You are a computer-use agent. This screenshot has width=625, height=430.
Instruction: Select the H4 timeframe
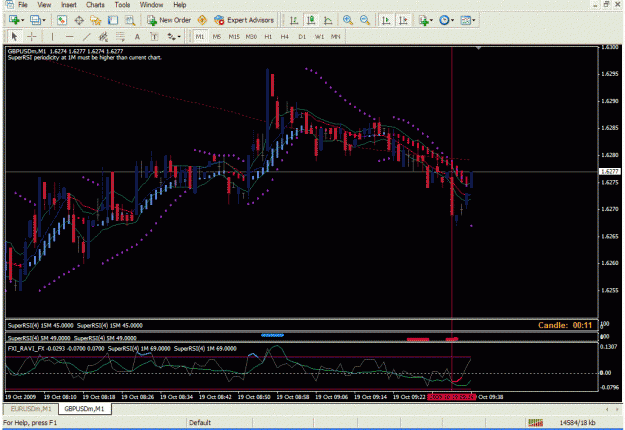[x=285, y=37]
